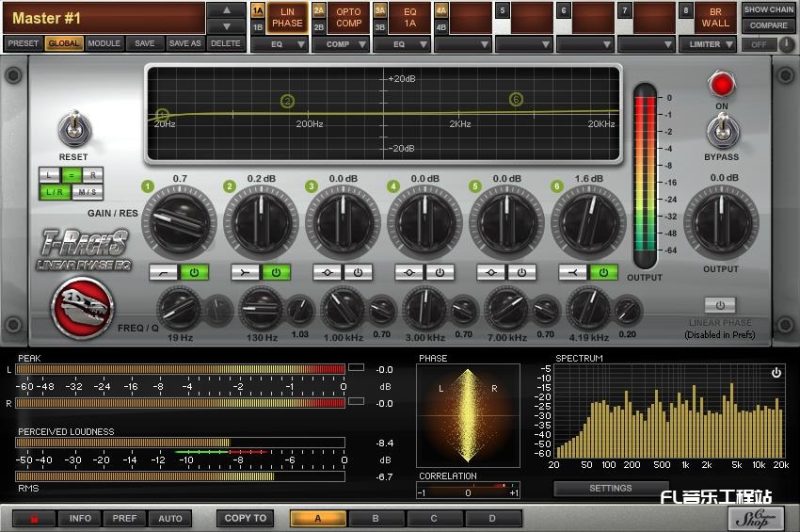Screen dimensions: 800x532
Task: Open the COMP module dropdown under slot 2
Action: (x=348, y=44)
